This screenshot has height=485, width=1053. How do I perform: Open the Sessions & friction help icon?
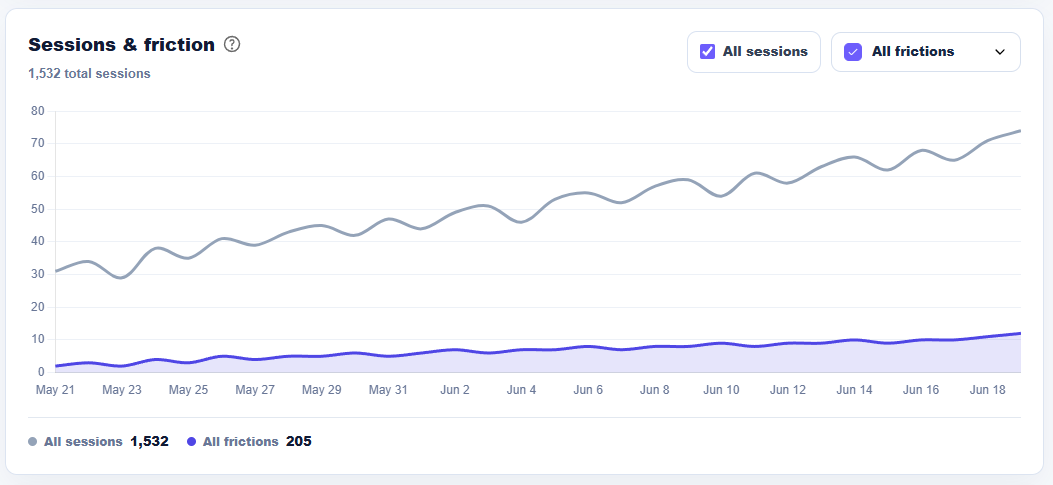click(x=232, y=45)
